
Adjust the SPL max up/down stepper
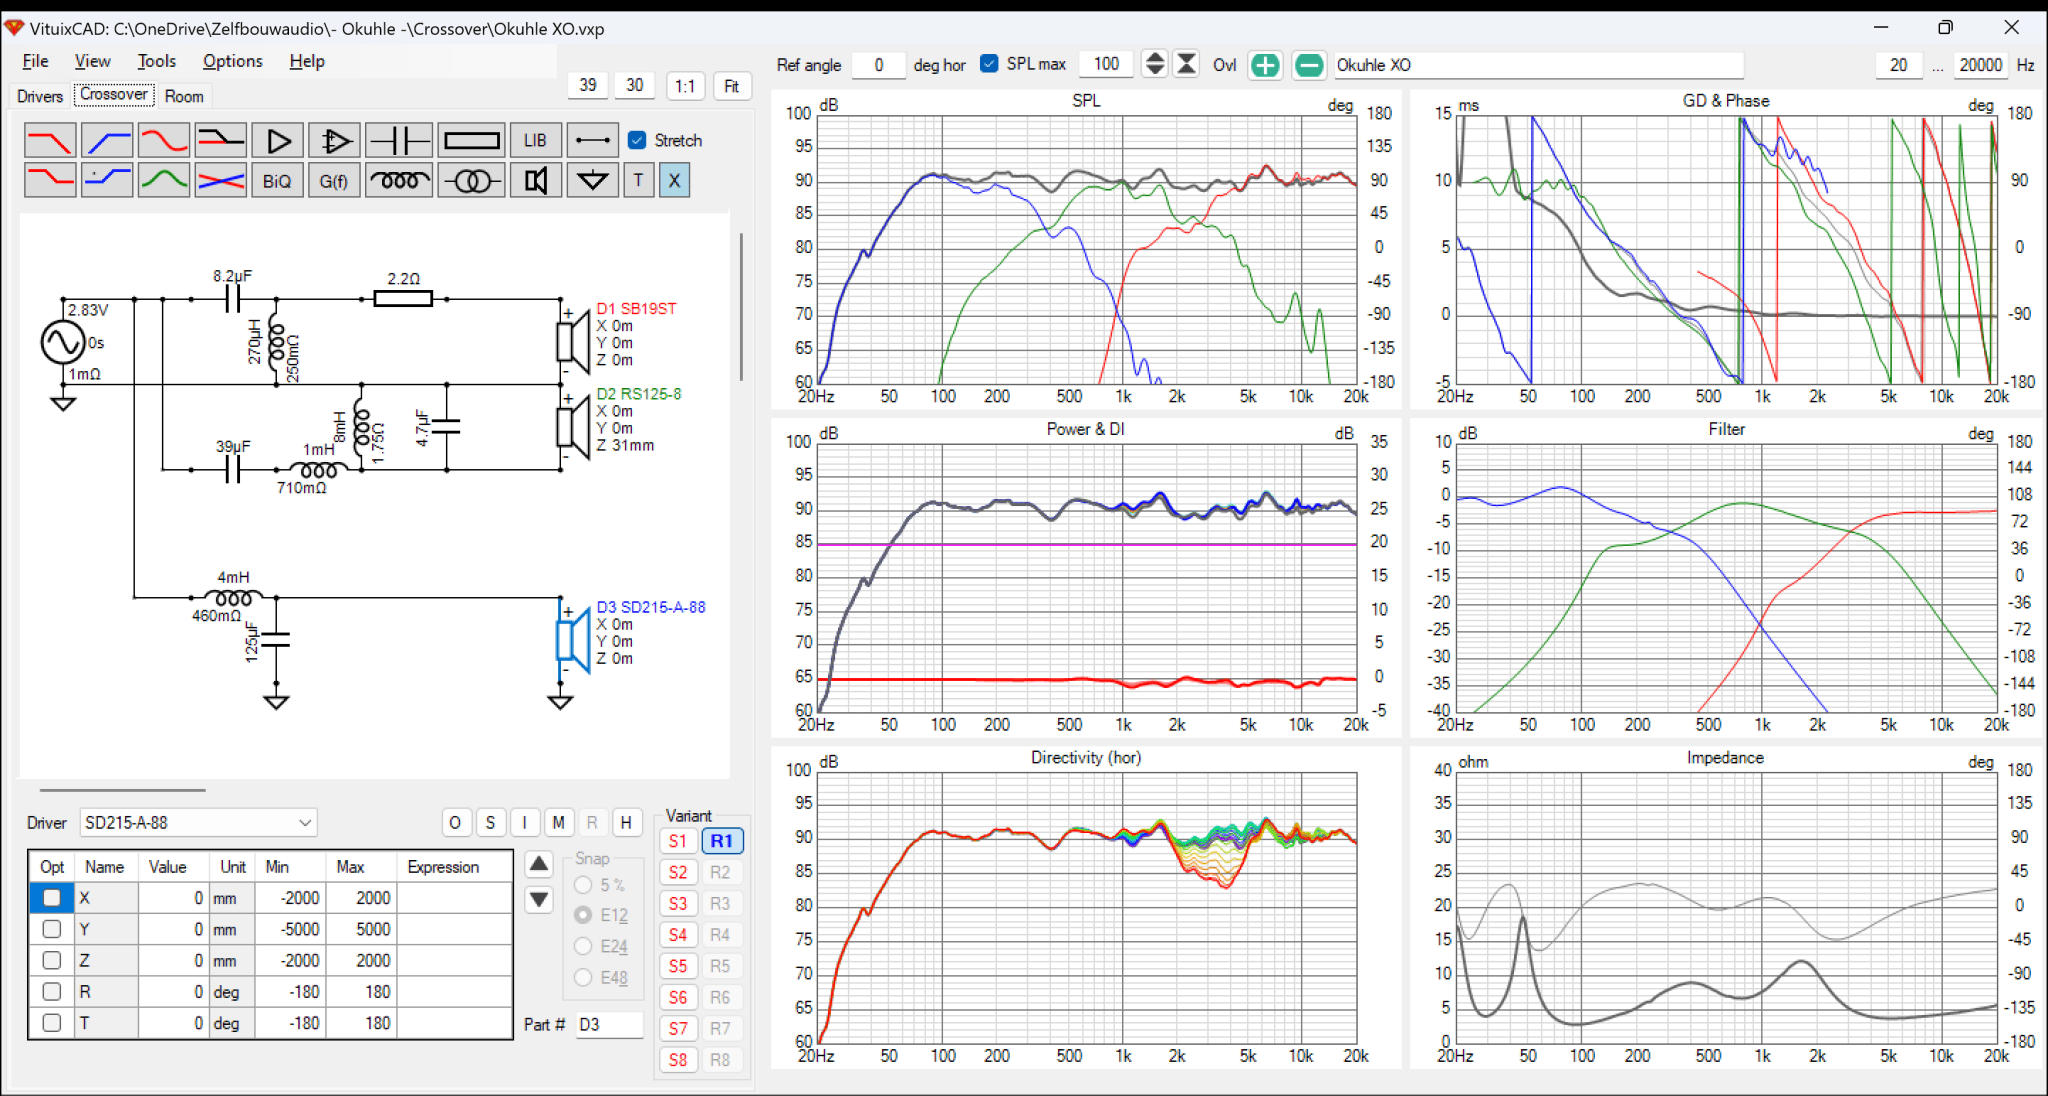pyautogui.click(x=1155, y=64)
